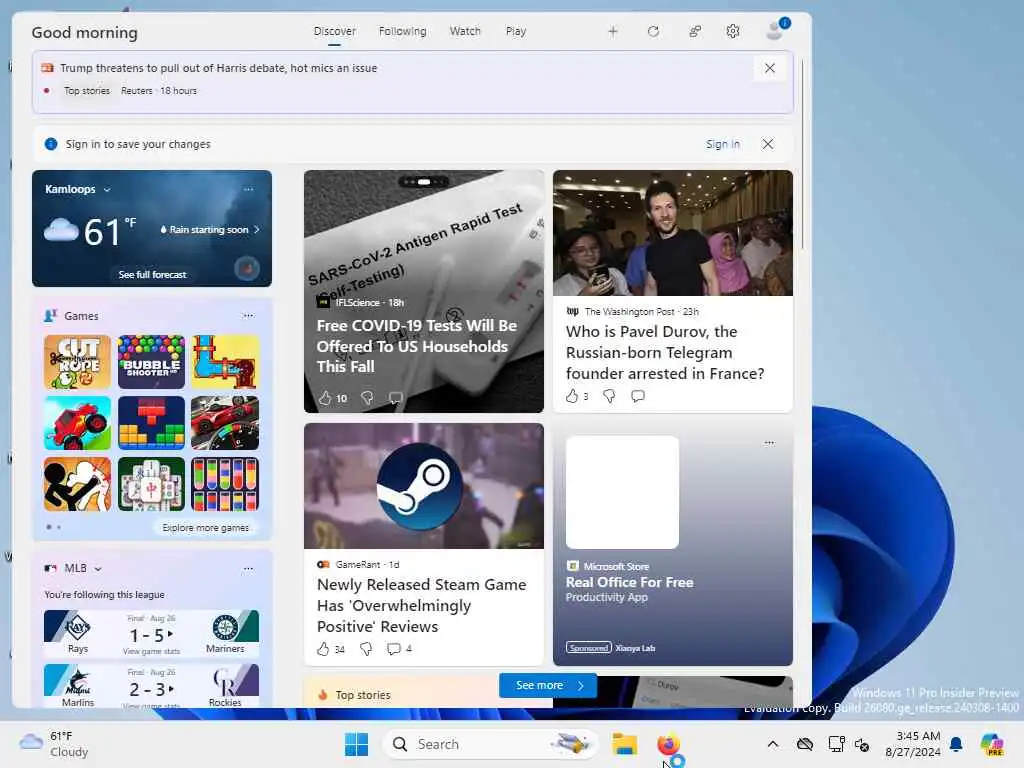
Task: Click the plus add widget icon
Action: (613, 31)
